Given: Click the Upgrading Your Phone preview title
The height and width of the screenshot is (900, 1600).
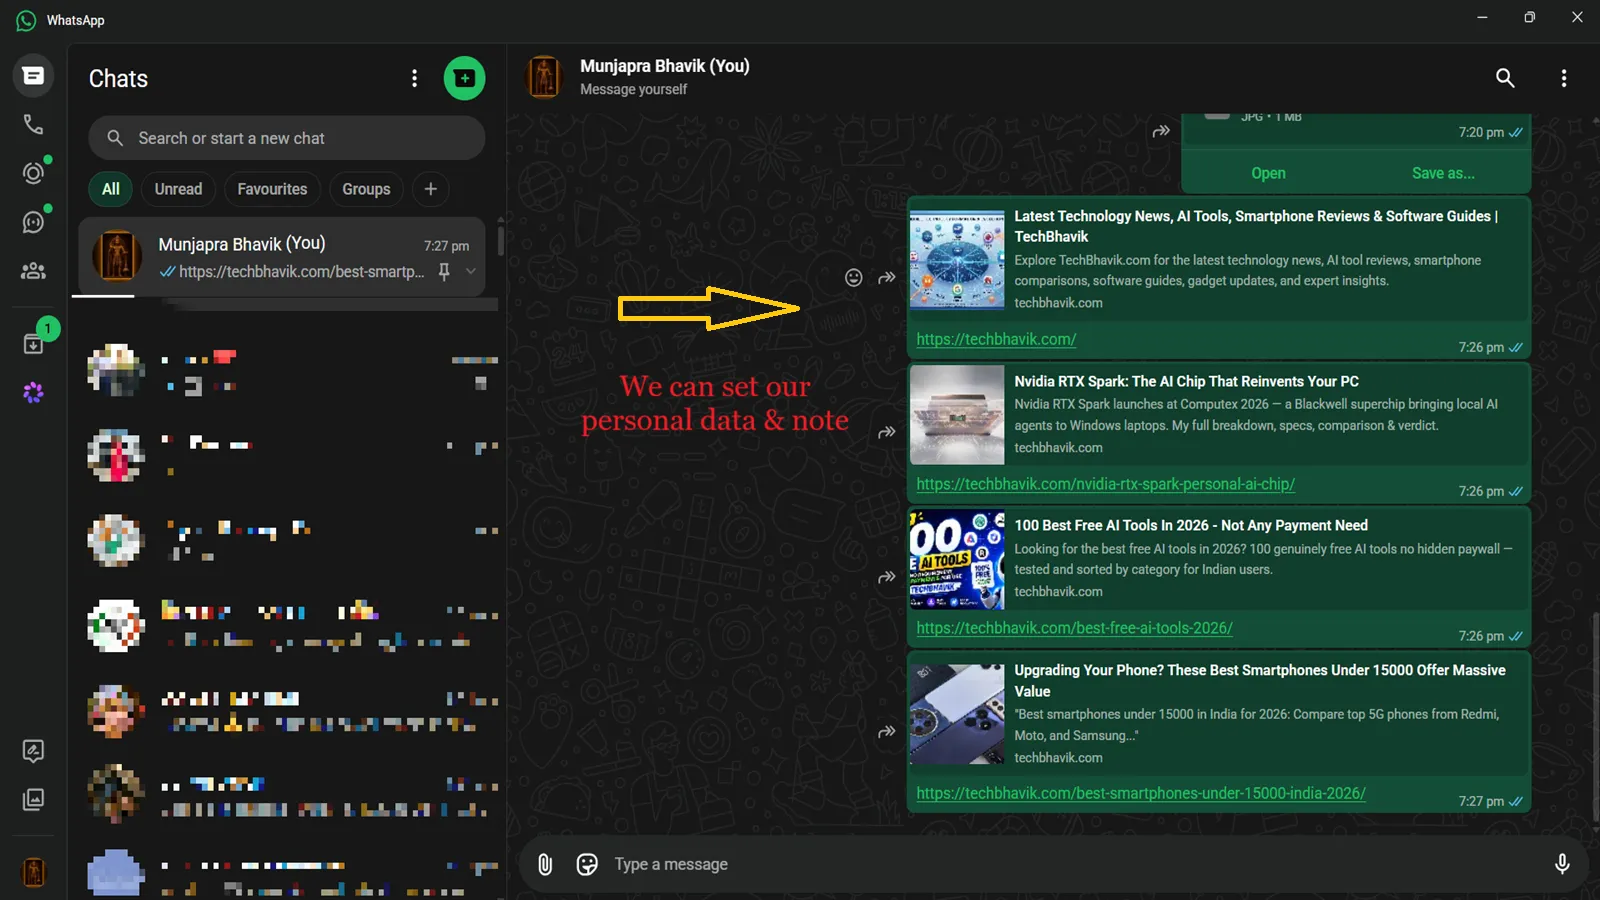Looking at the screenshot, I should pyautogui.click(x=1260, y=680).
